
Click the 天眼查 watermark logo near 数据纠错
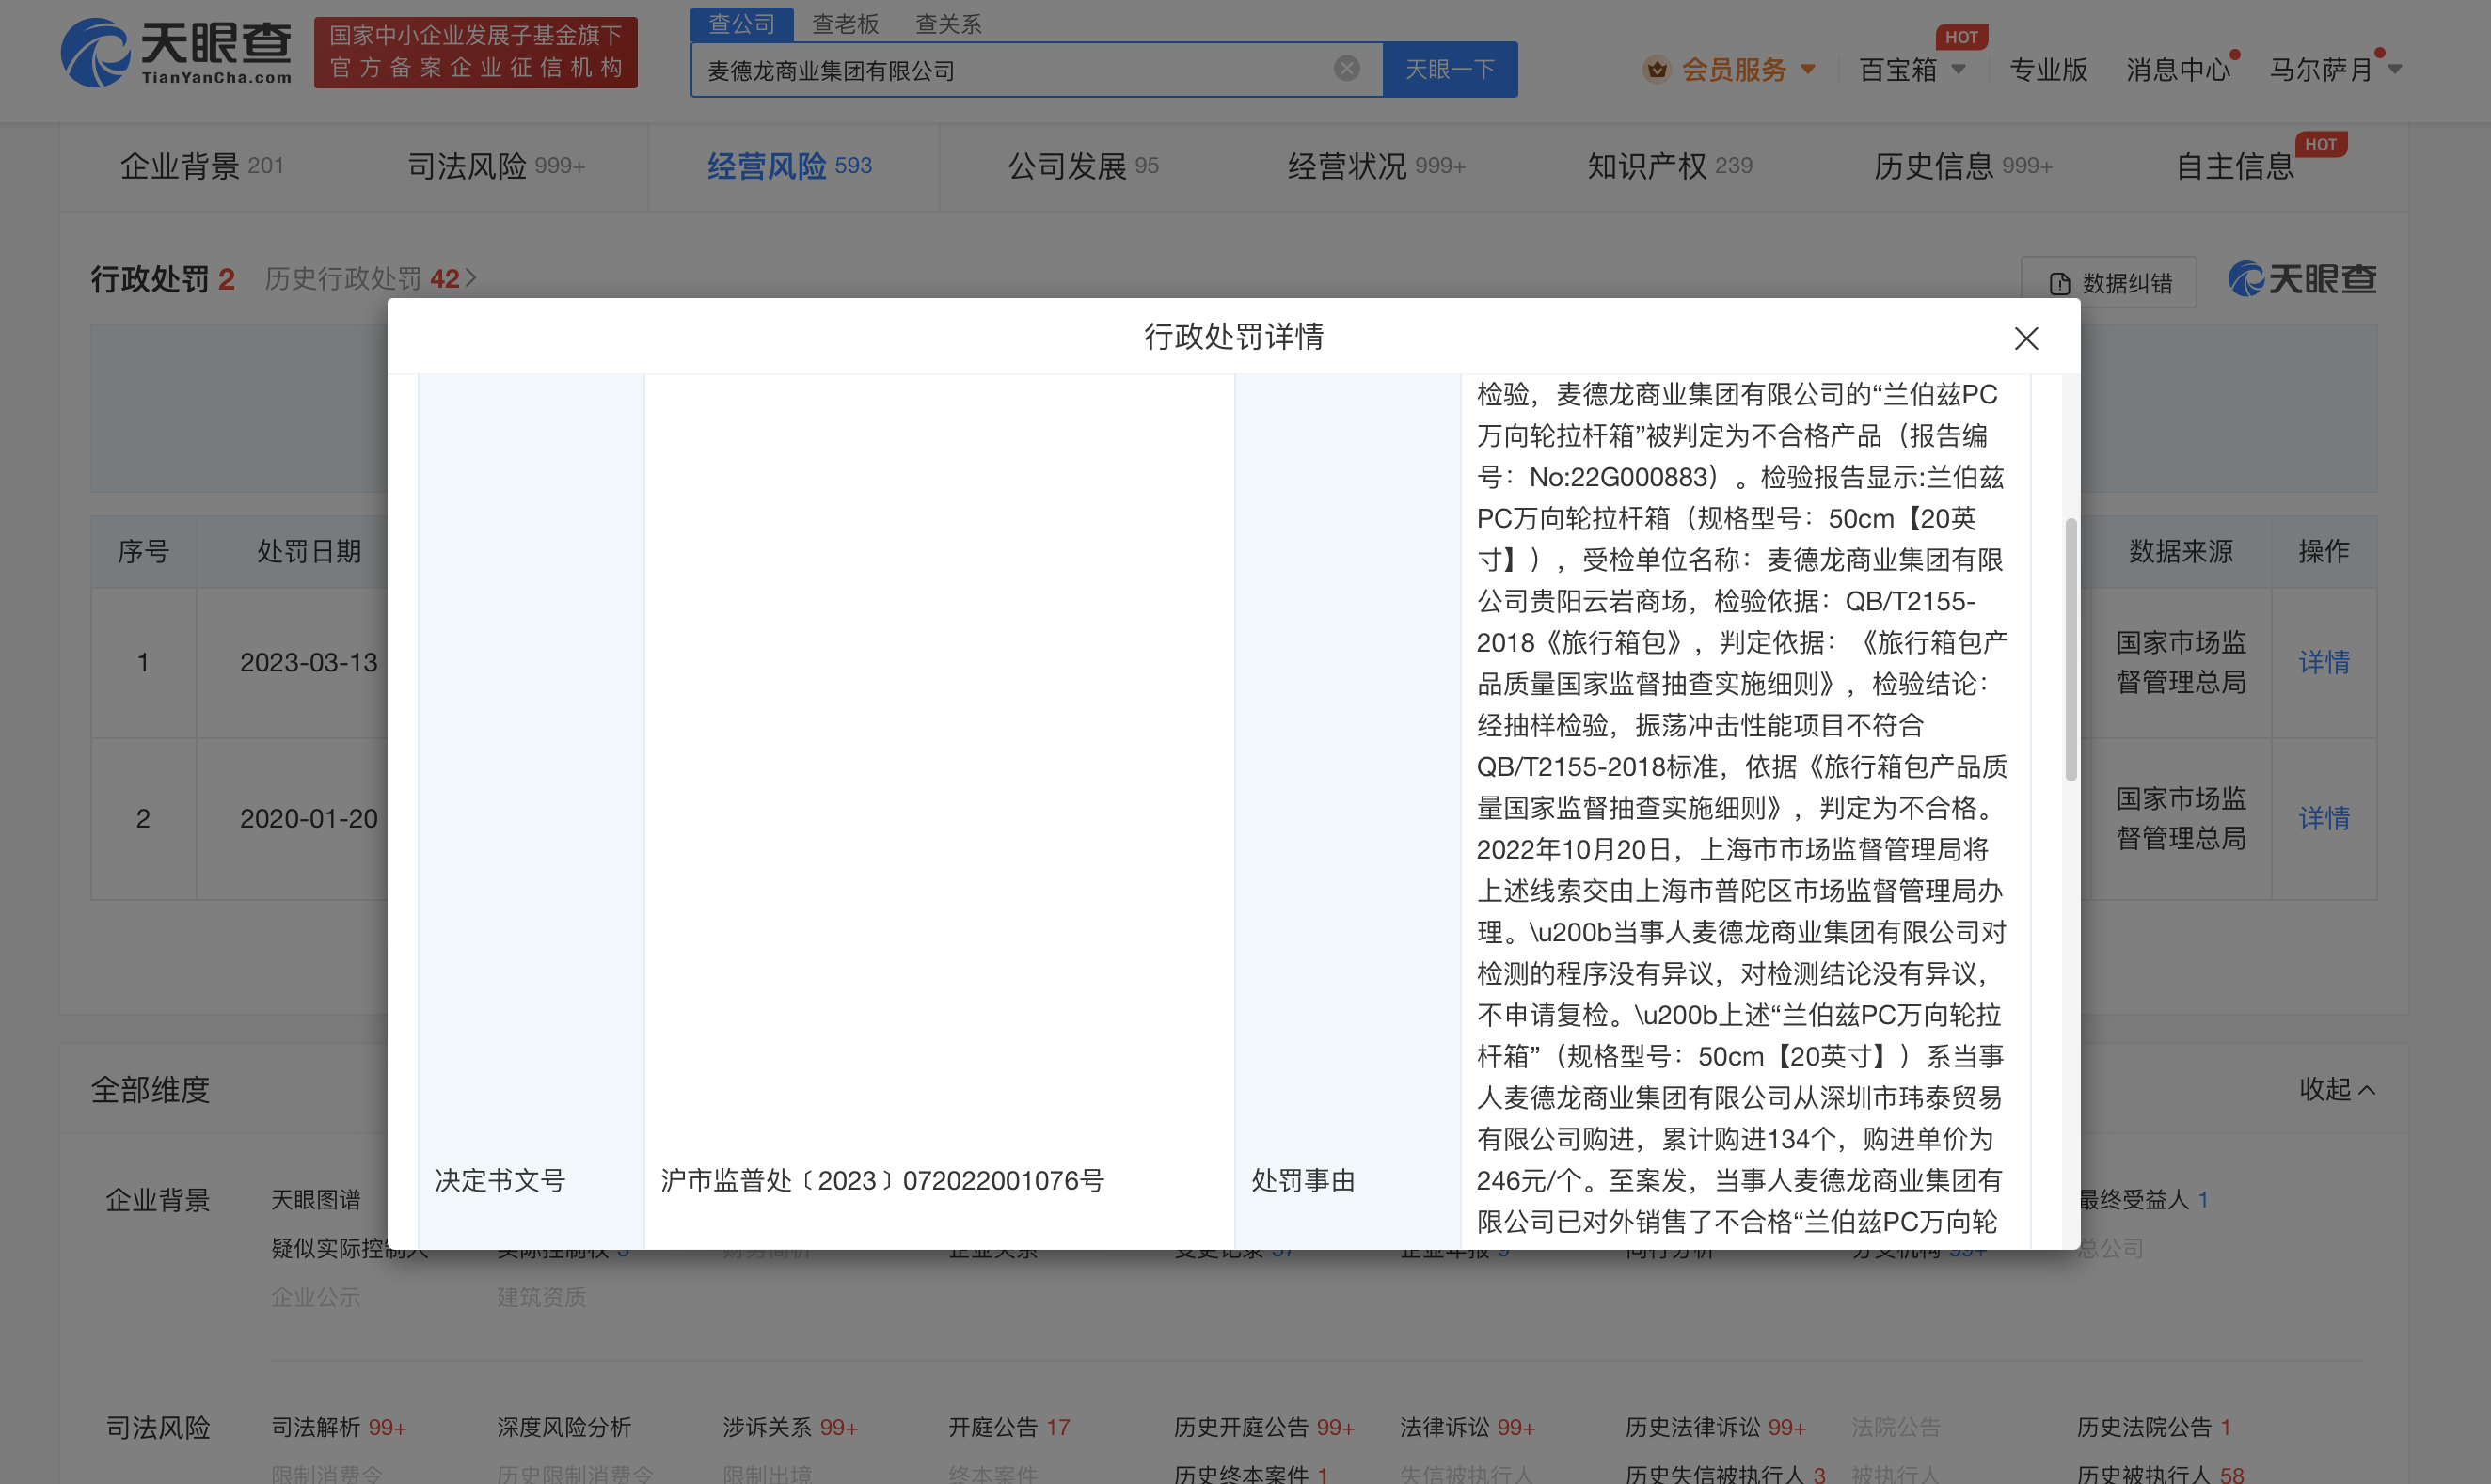2303,281
